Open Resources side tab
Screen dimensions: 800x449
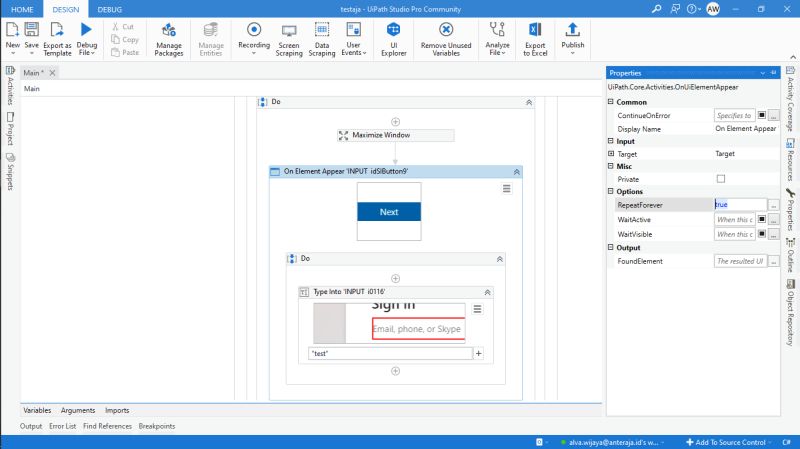790,159
